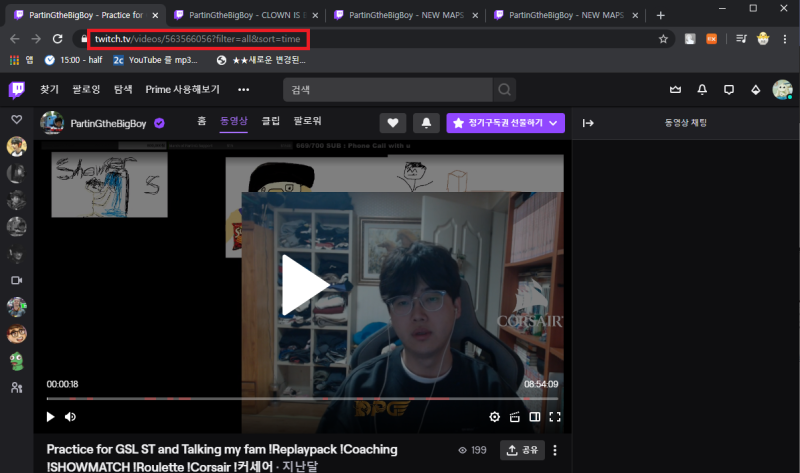Switch to CLOWN IS browser tab
This screenshot has height=473, width=800.
246,15
